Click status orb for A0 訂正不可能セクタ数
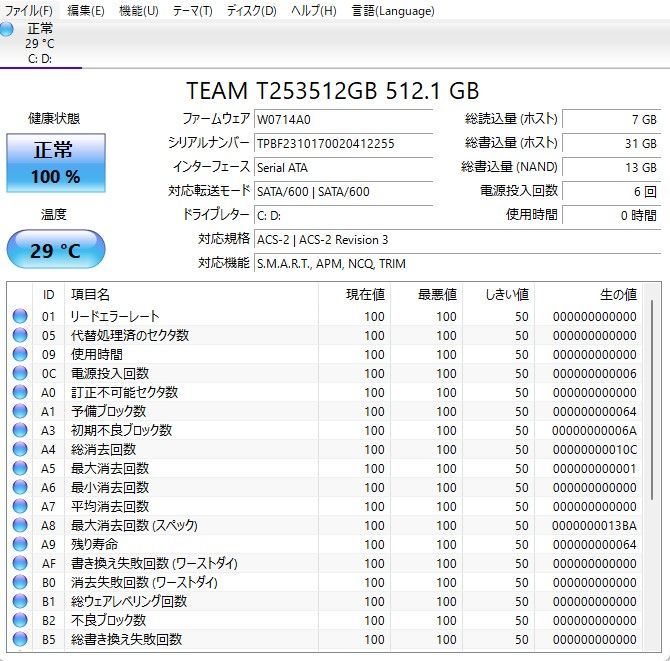Screen dimensions: 670x661 pos(20,392)
